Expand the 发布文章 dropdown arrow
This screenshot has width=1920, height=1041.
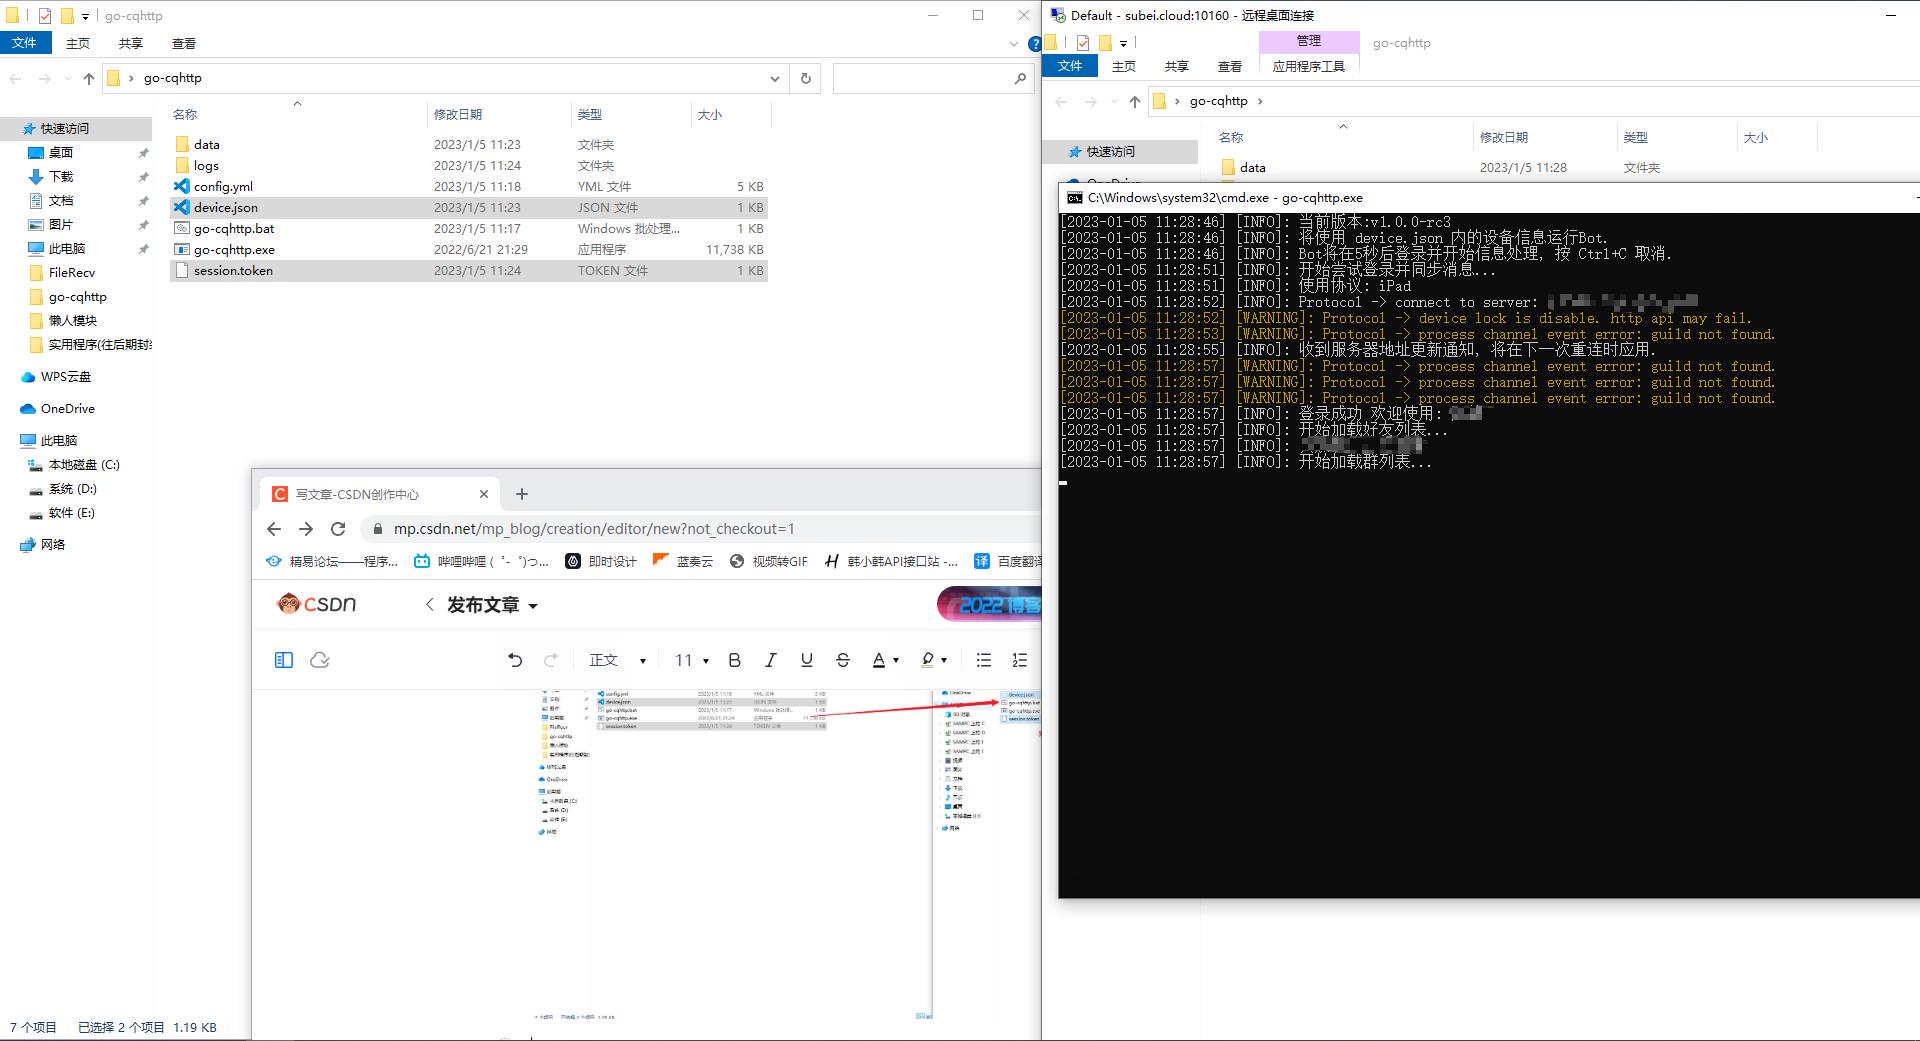(533, 606)
